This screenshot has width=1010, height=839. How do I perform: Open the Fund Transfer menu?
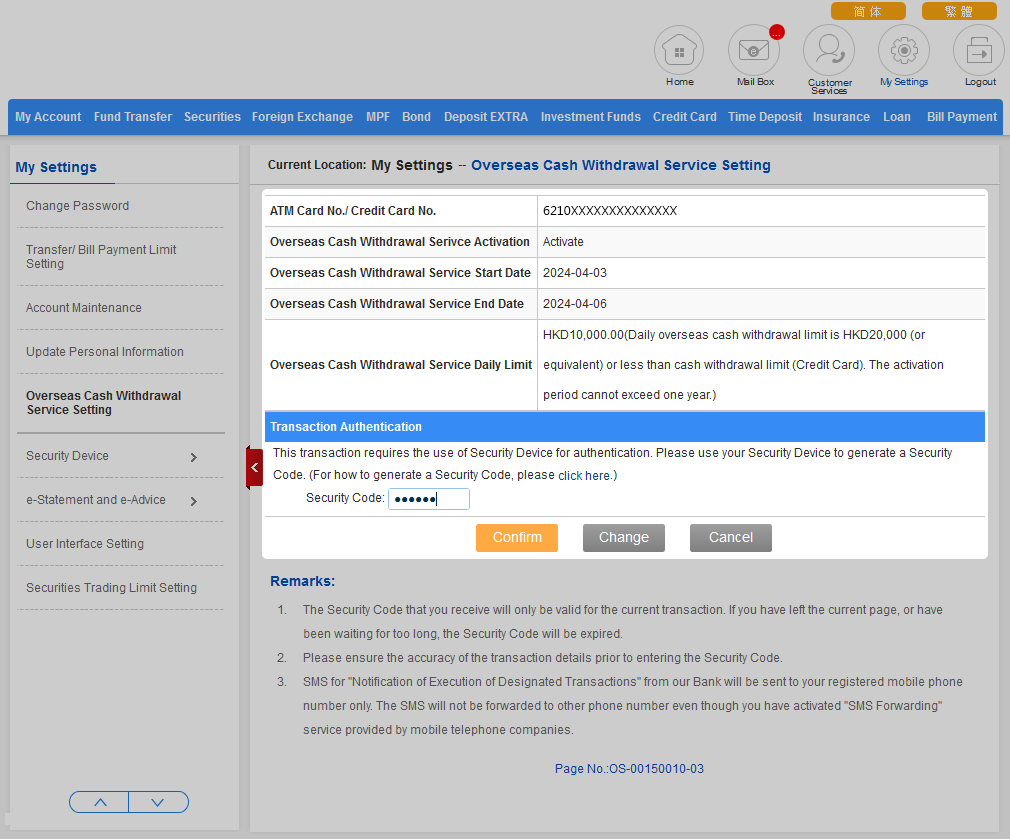[x=133, y=117]
